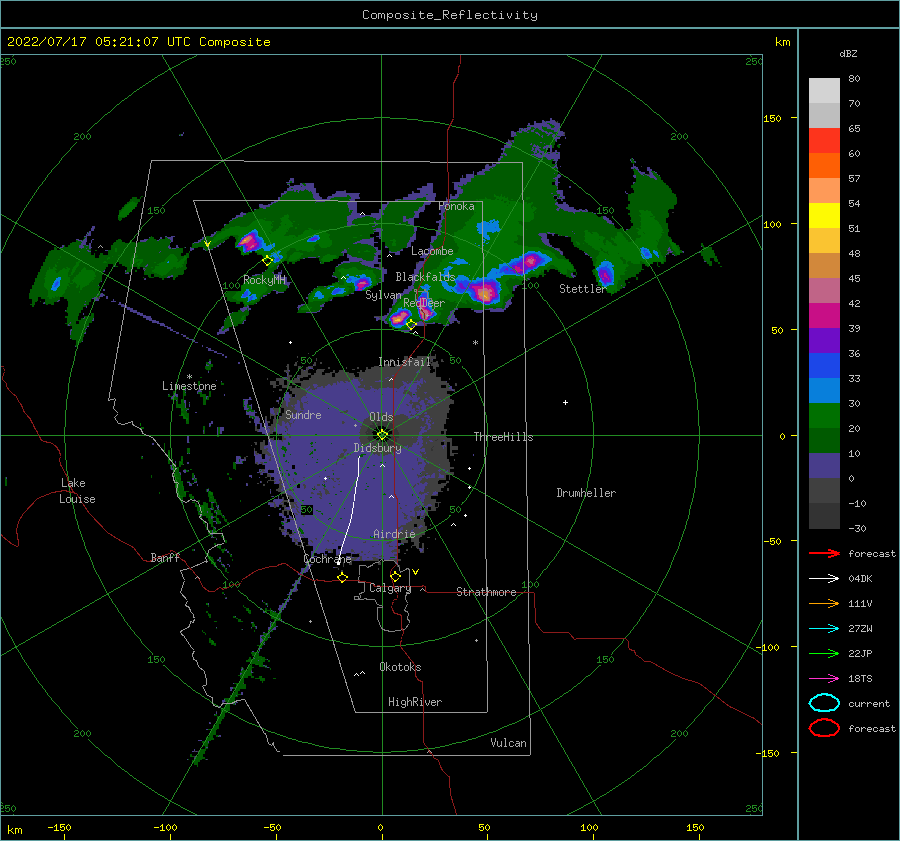
Task: Click the ThreeHills label
Action: click(503, 437)
